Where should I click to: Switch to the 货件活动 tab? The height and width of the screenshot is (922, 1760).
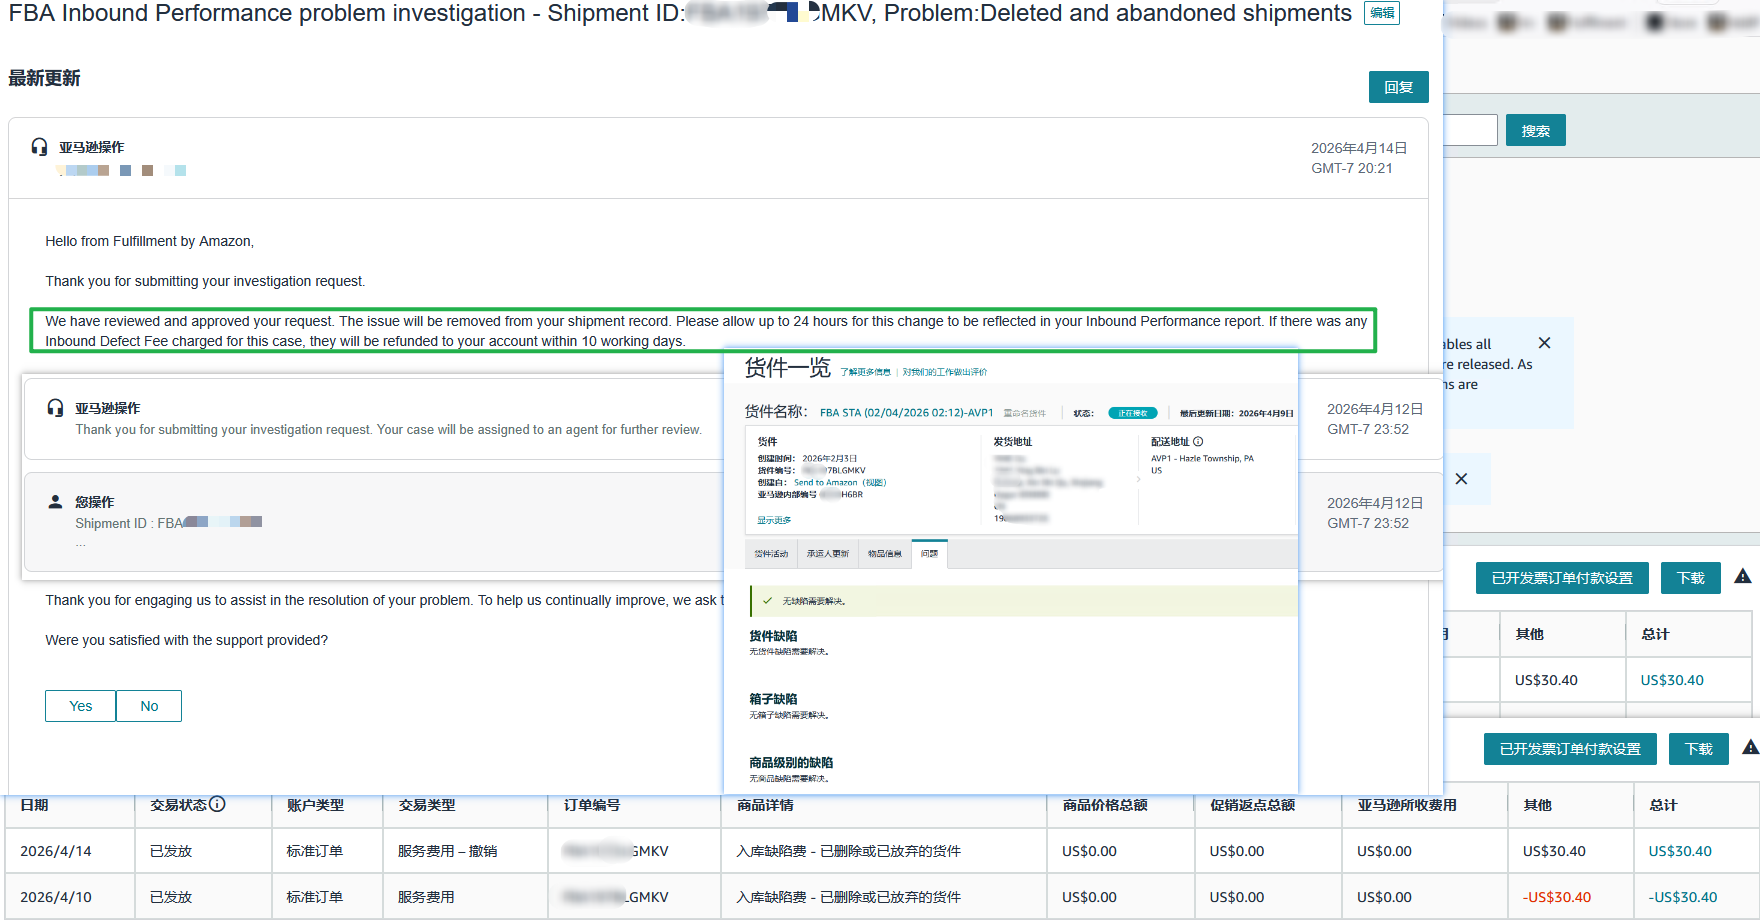coord(770,553)
